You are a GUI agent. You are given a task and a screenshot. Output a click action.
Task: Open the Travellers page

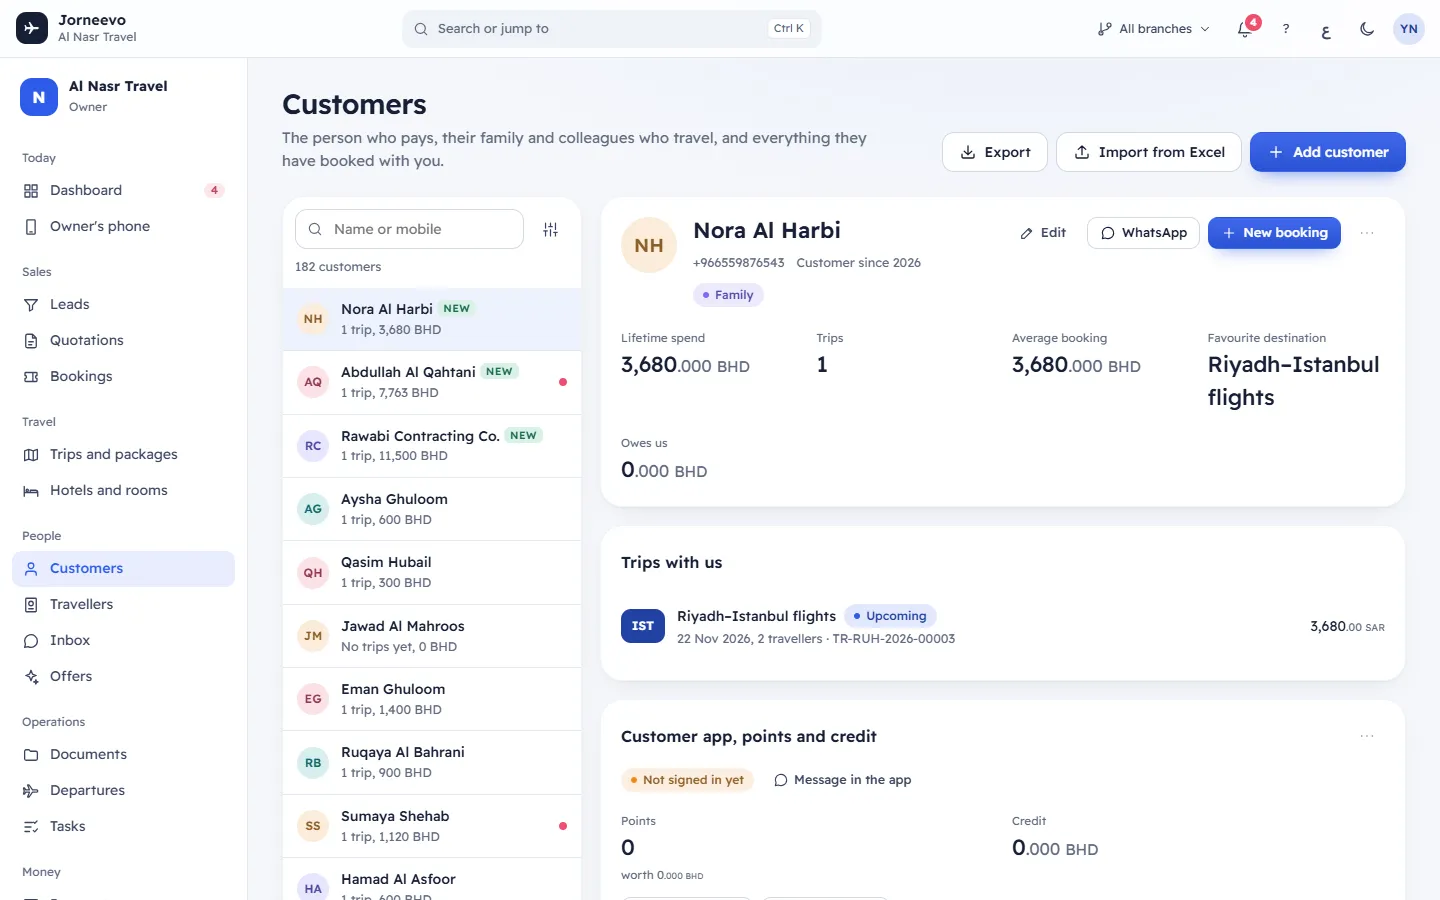[123, 604]
